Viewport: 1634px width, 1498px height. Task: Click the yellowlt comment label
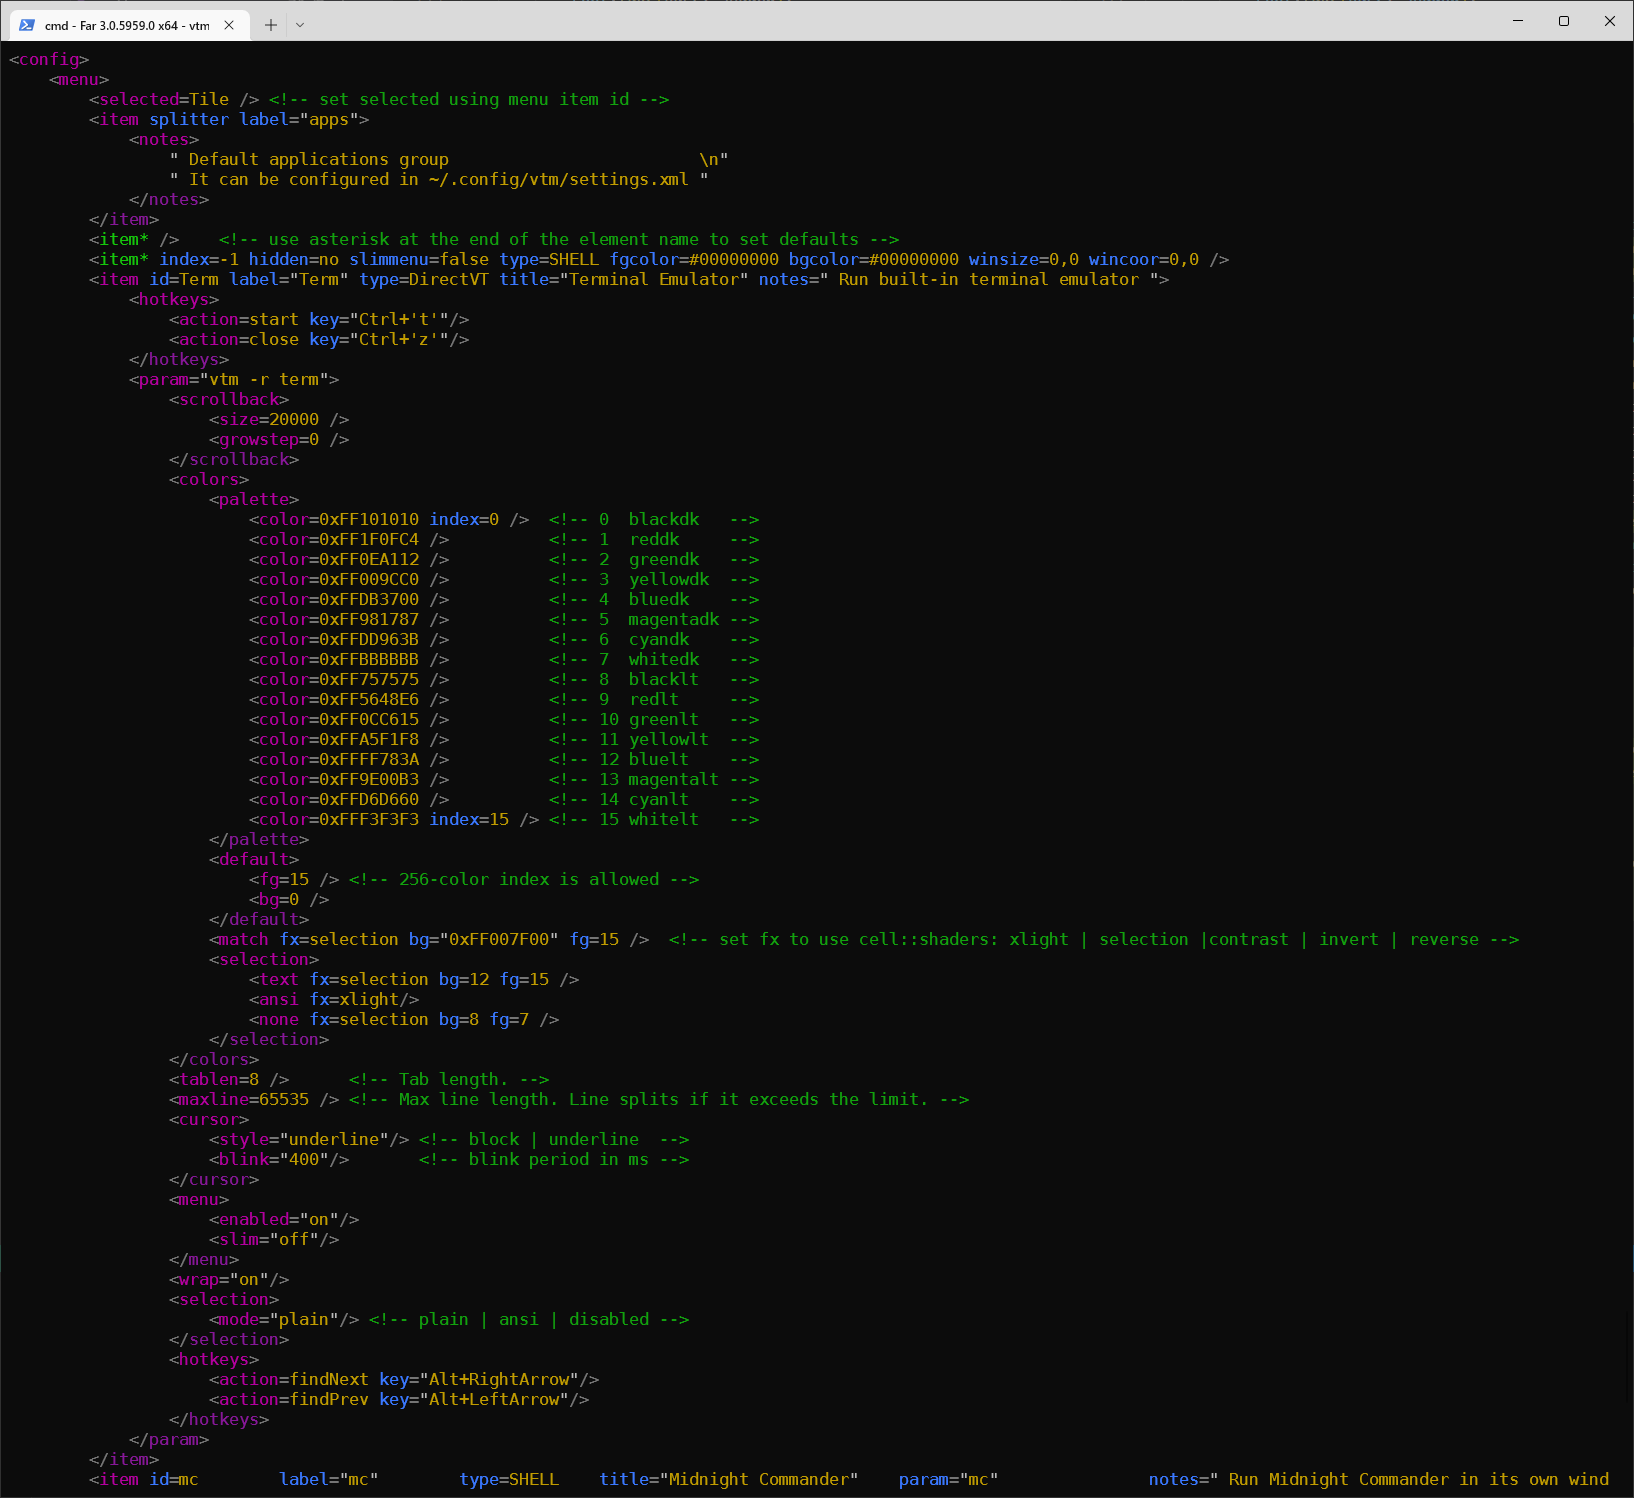pyautogui.click(x=669, y=740)
